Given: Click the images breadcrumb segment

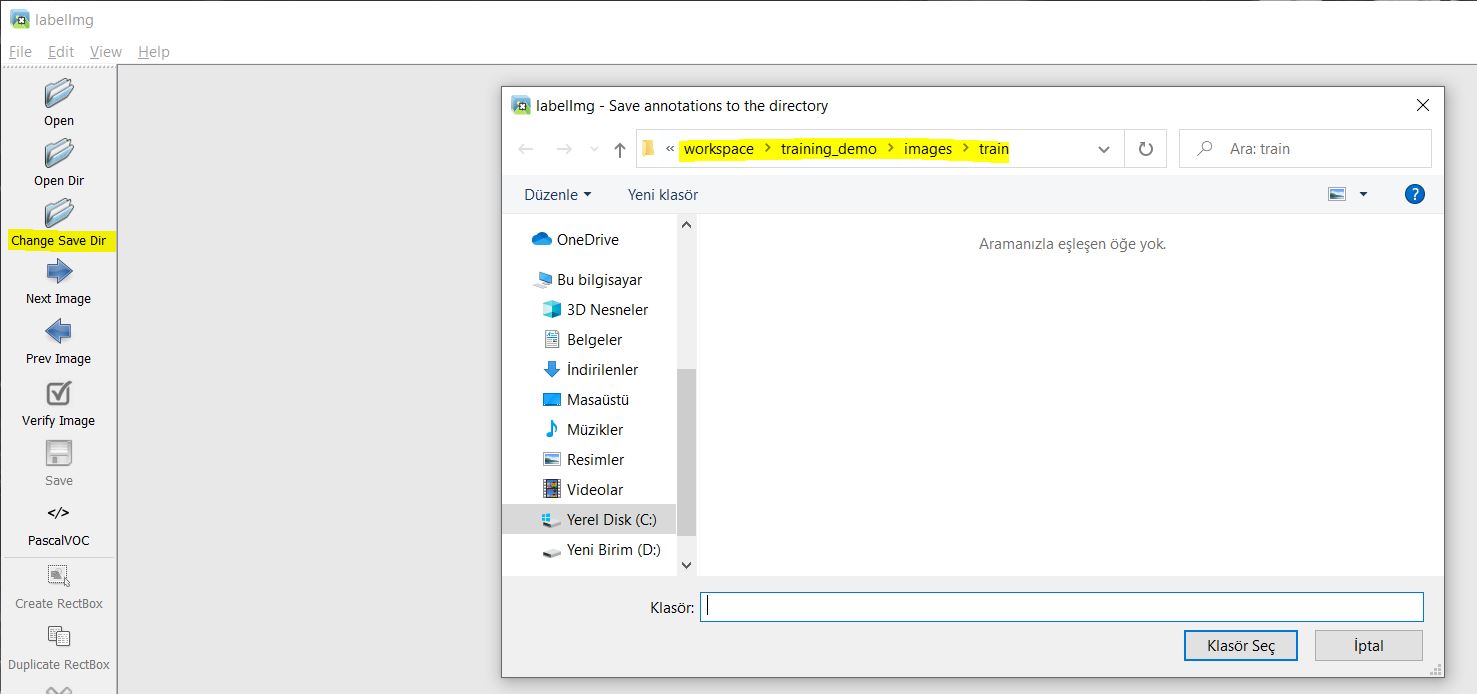Looking at the screenshot, I should pyautogui.click(x=928, y=148).
